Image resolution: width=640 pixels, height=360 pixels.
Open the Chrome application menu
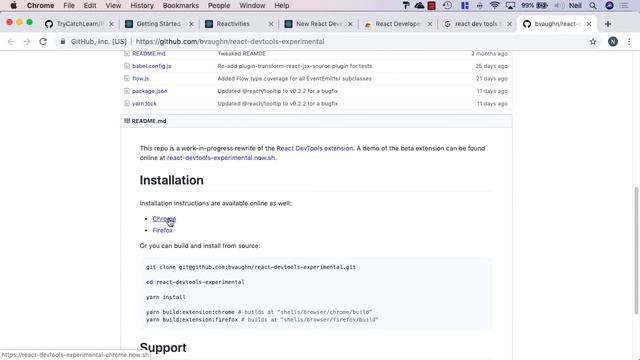coord(40,6)
